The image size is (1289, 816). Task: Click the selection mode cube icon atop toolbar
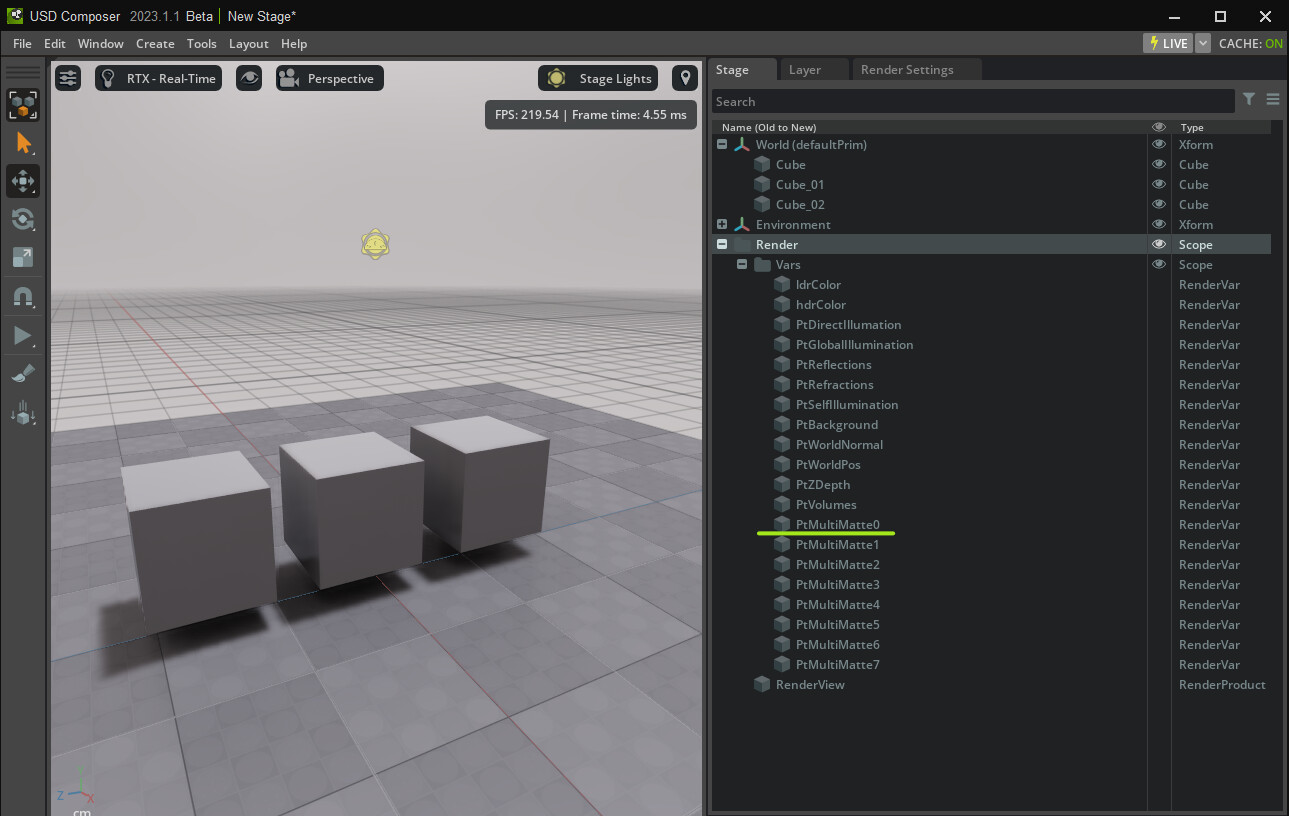tap(23, 104)
